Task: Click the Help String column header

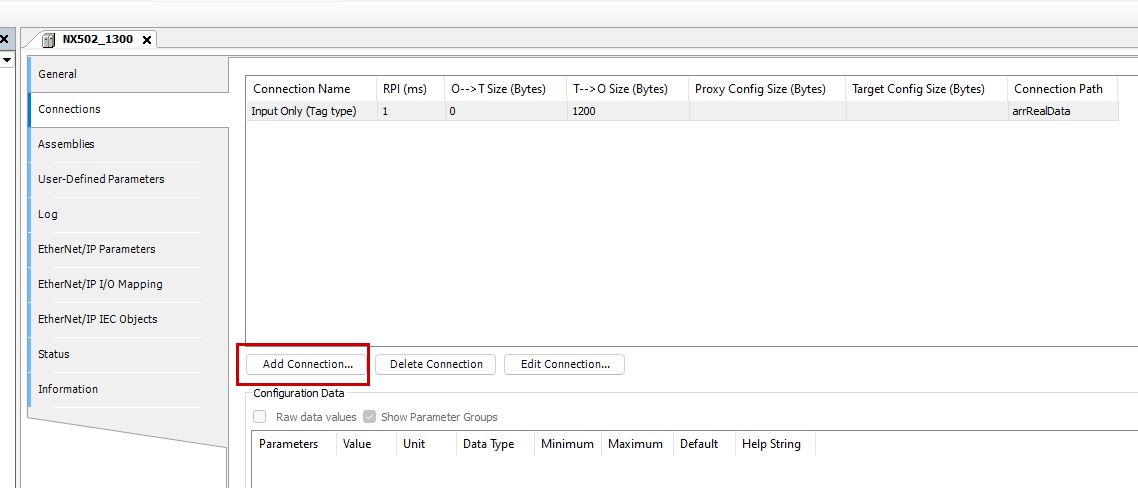Action: (771, 444)
